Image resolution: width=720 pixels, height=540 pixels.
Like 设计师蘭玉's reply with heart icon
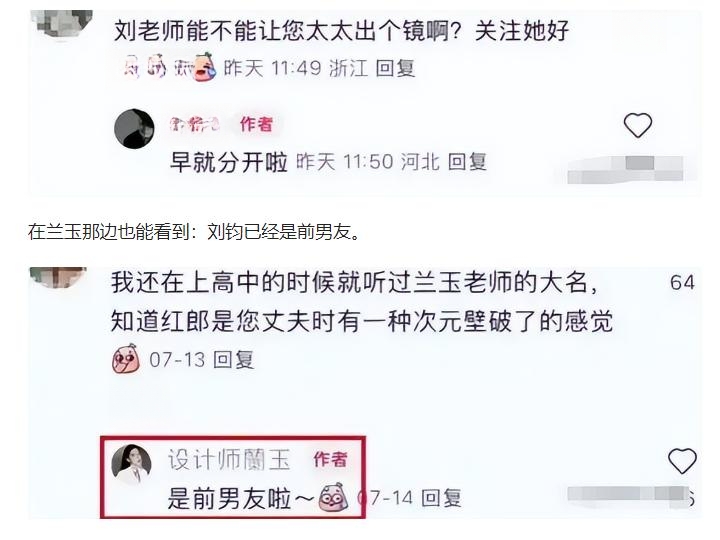pos(682,461)
